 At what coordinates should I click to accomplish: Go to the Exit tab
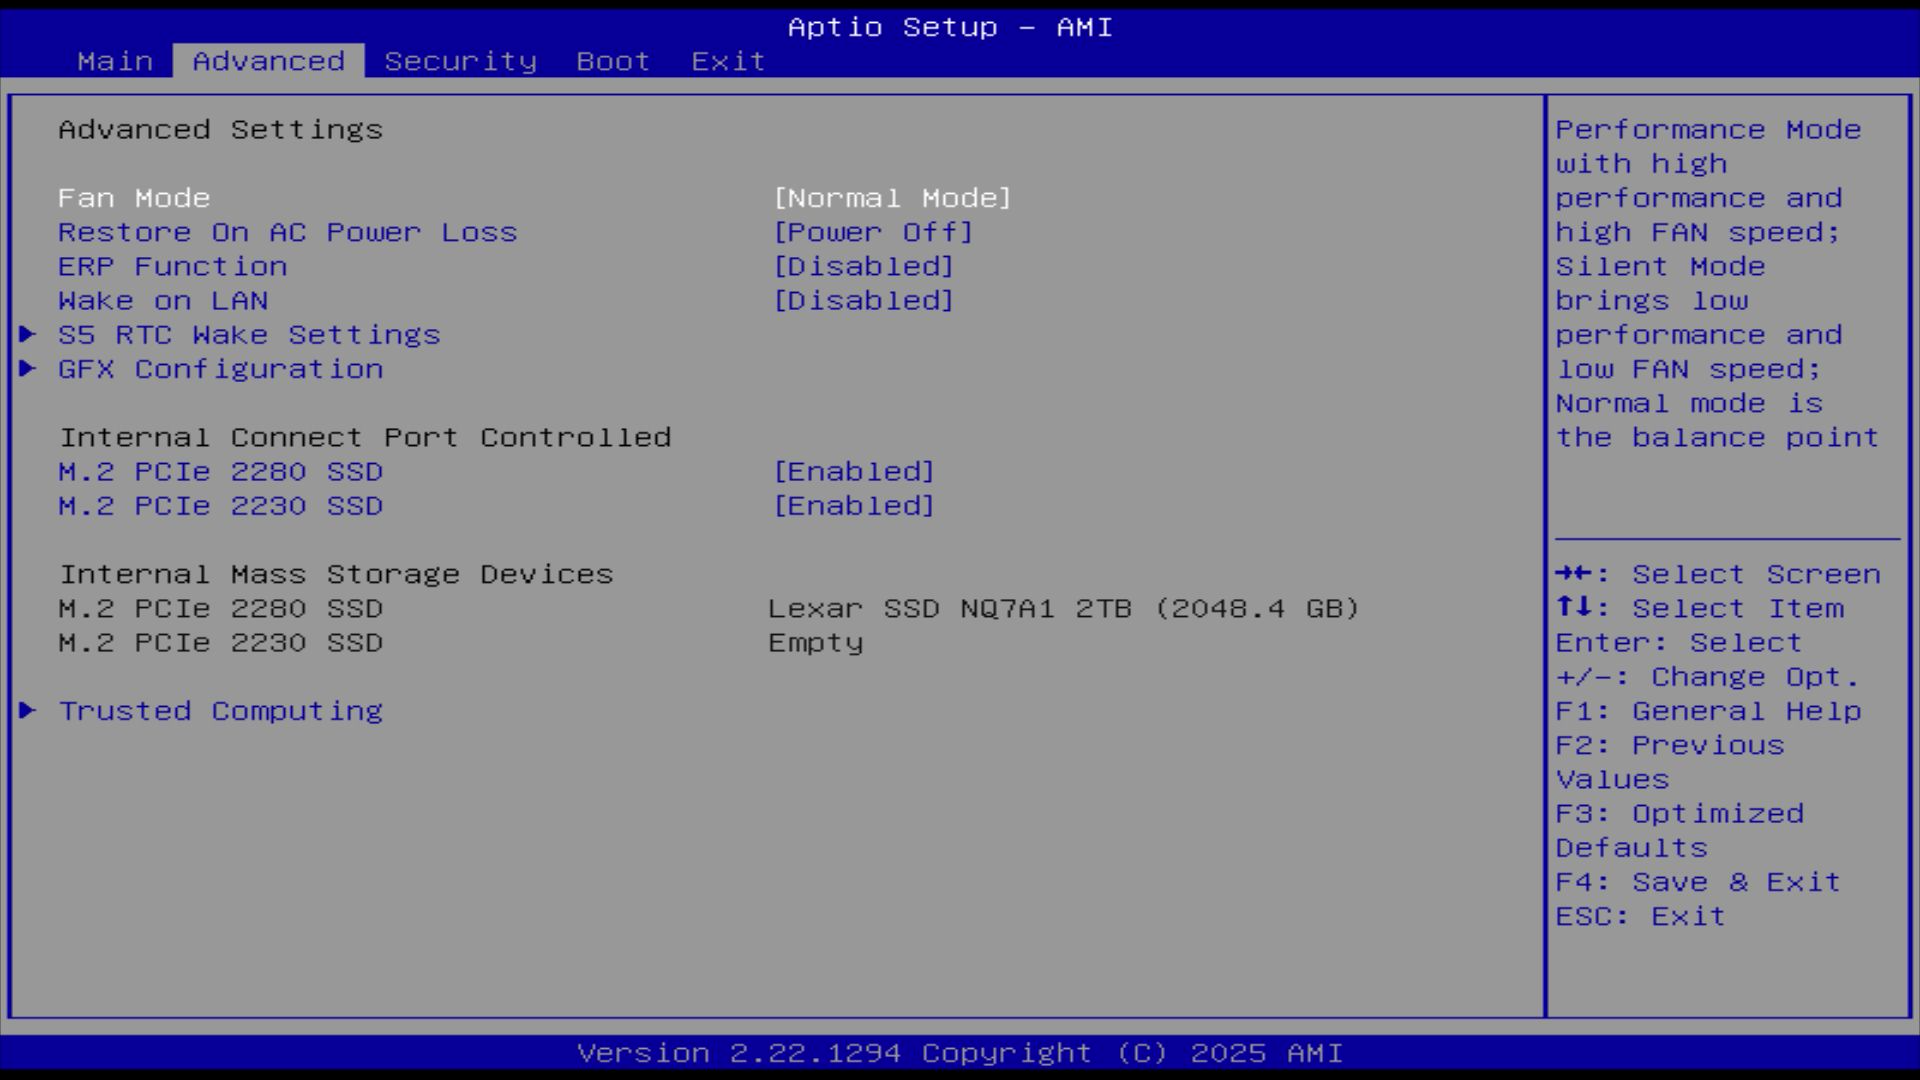coord(728,61)
